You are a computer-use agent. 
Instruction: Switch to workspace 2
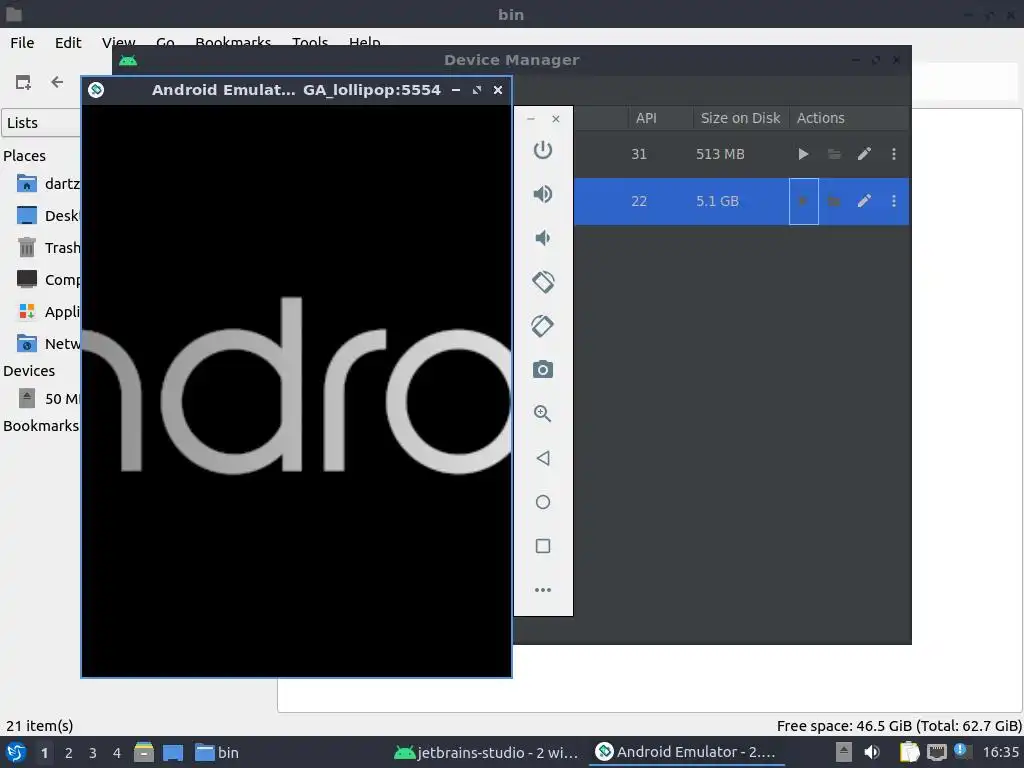[x=69, y=753]
